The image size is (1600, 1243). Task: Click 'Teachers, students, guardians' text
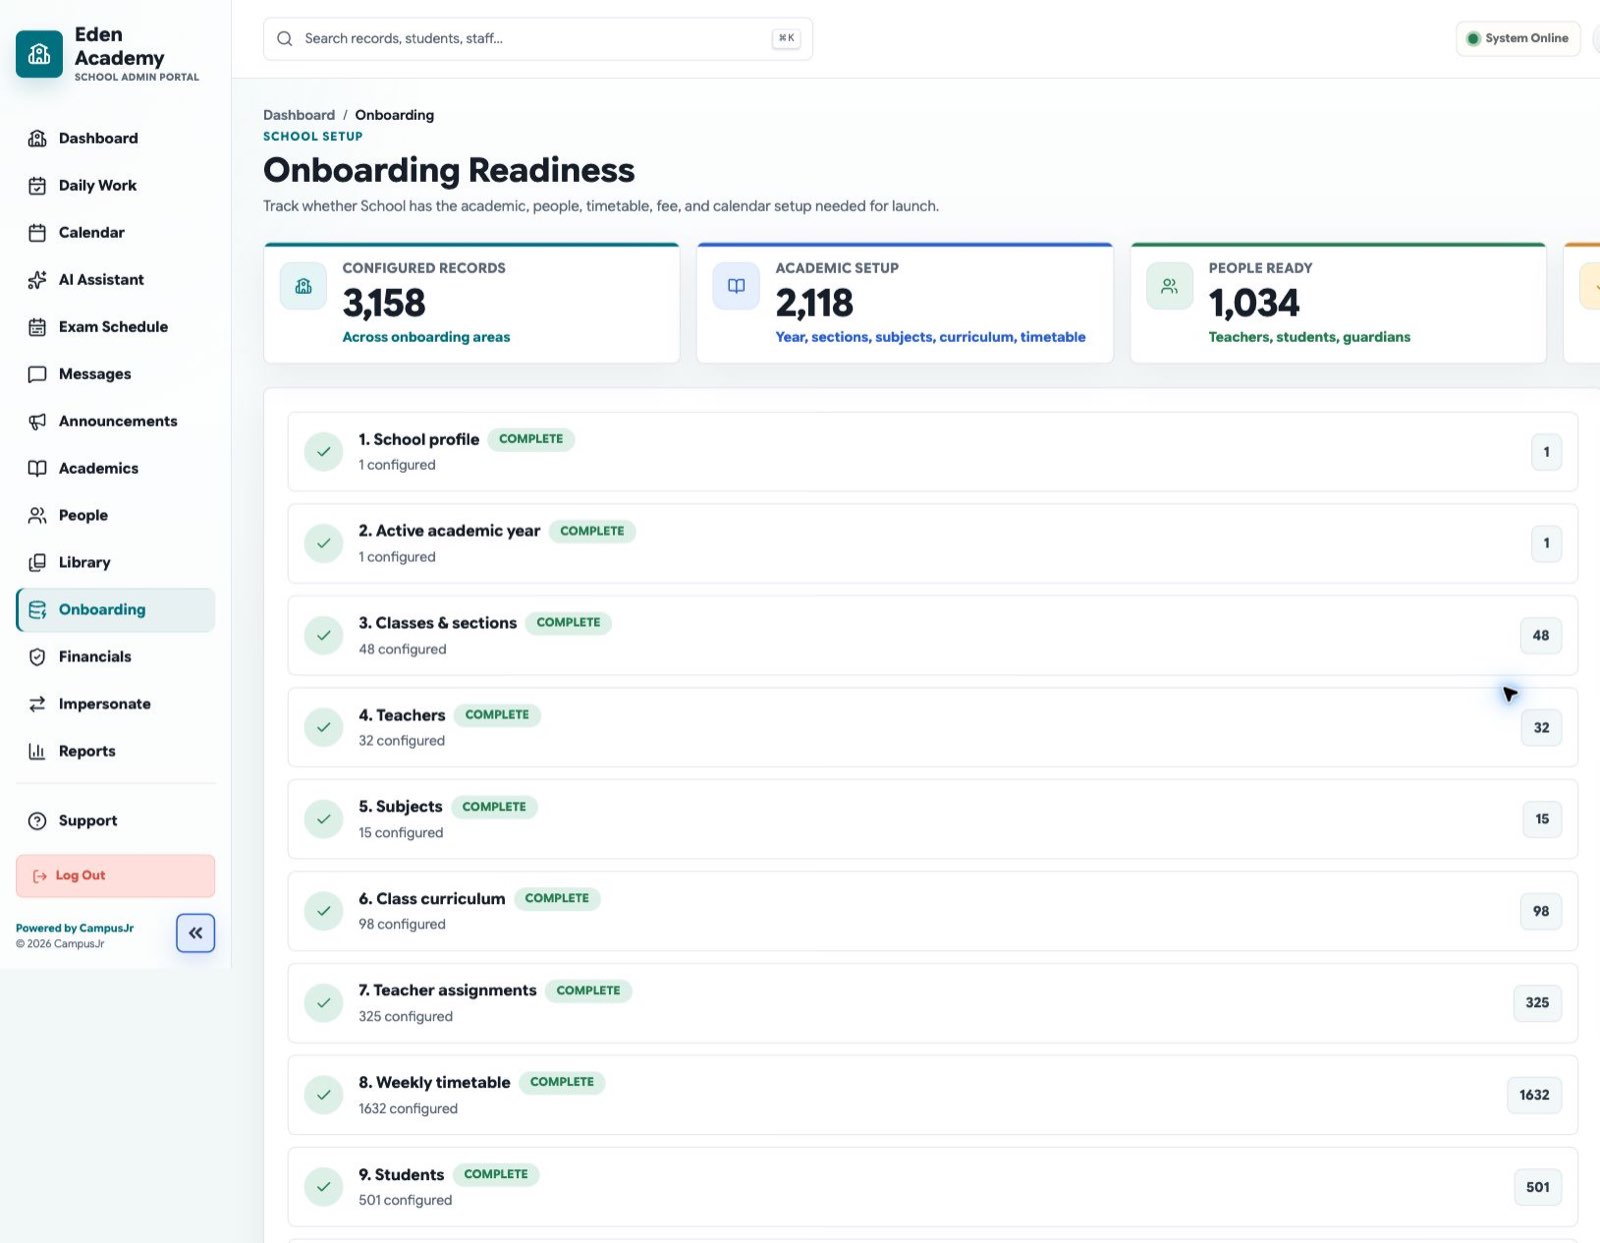[x=1309, y=337]
